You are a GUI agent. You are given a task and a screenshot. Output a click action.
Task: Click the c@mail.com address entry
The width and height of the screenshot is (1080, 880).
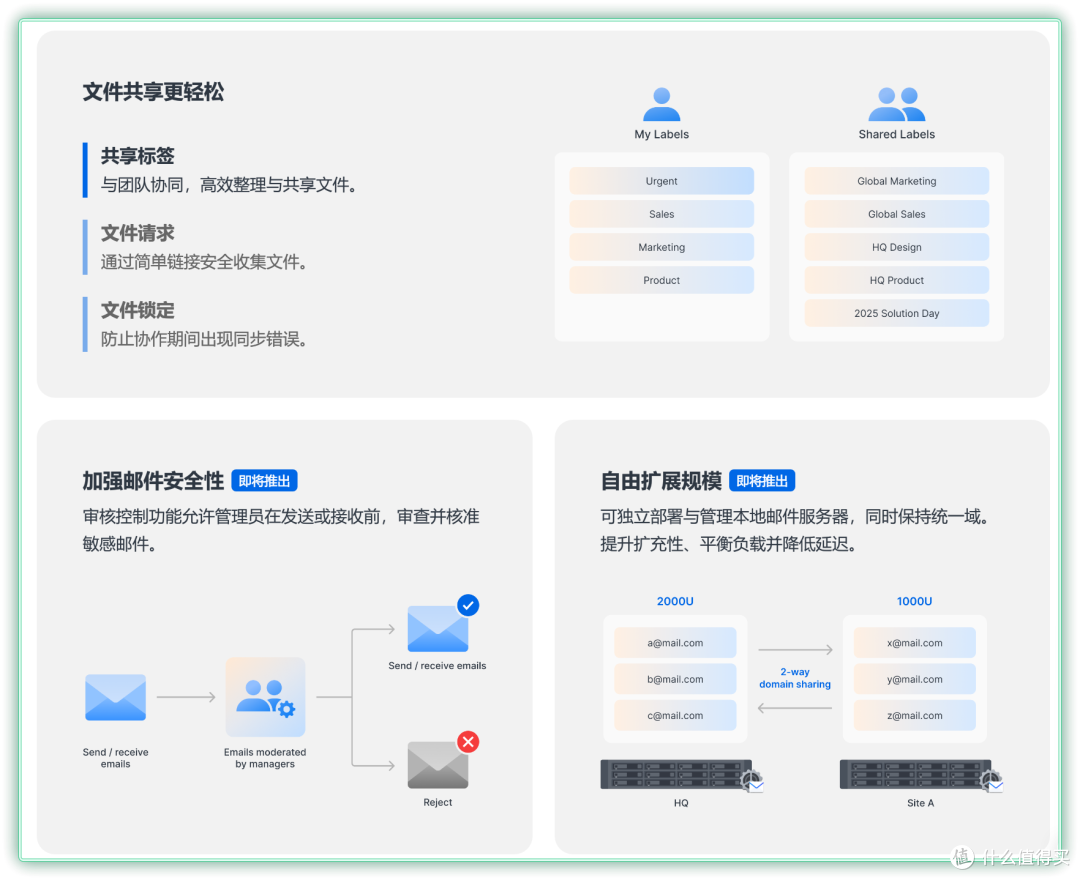675,715
